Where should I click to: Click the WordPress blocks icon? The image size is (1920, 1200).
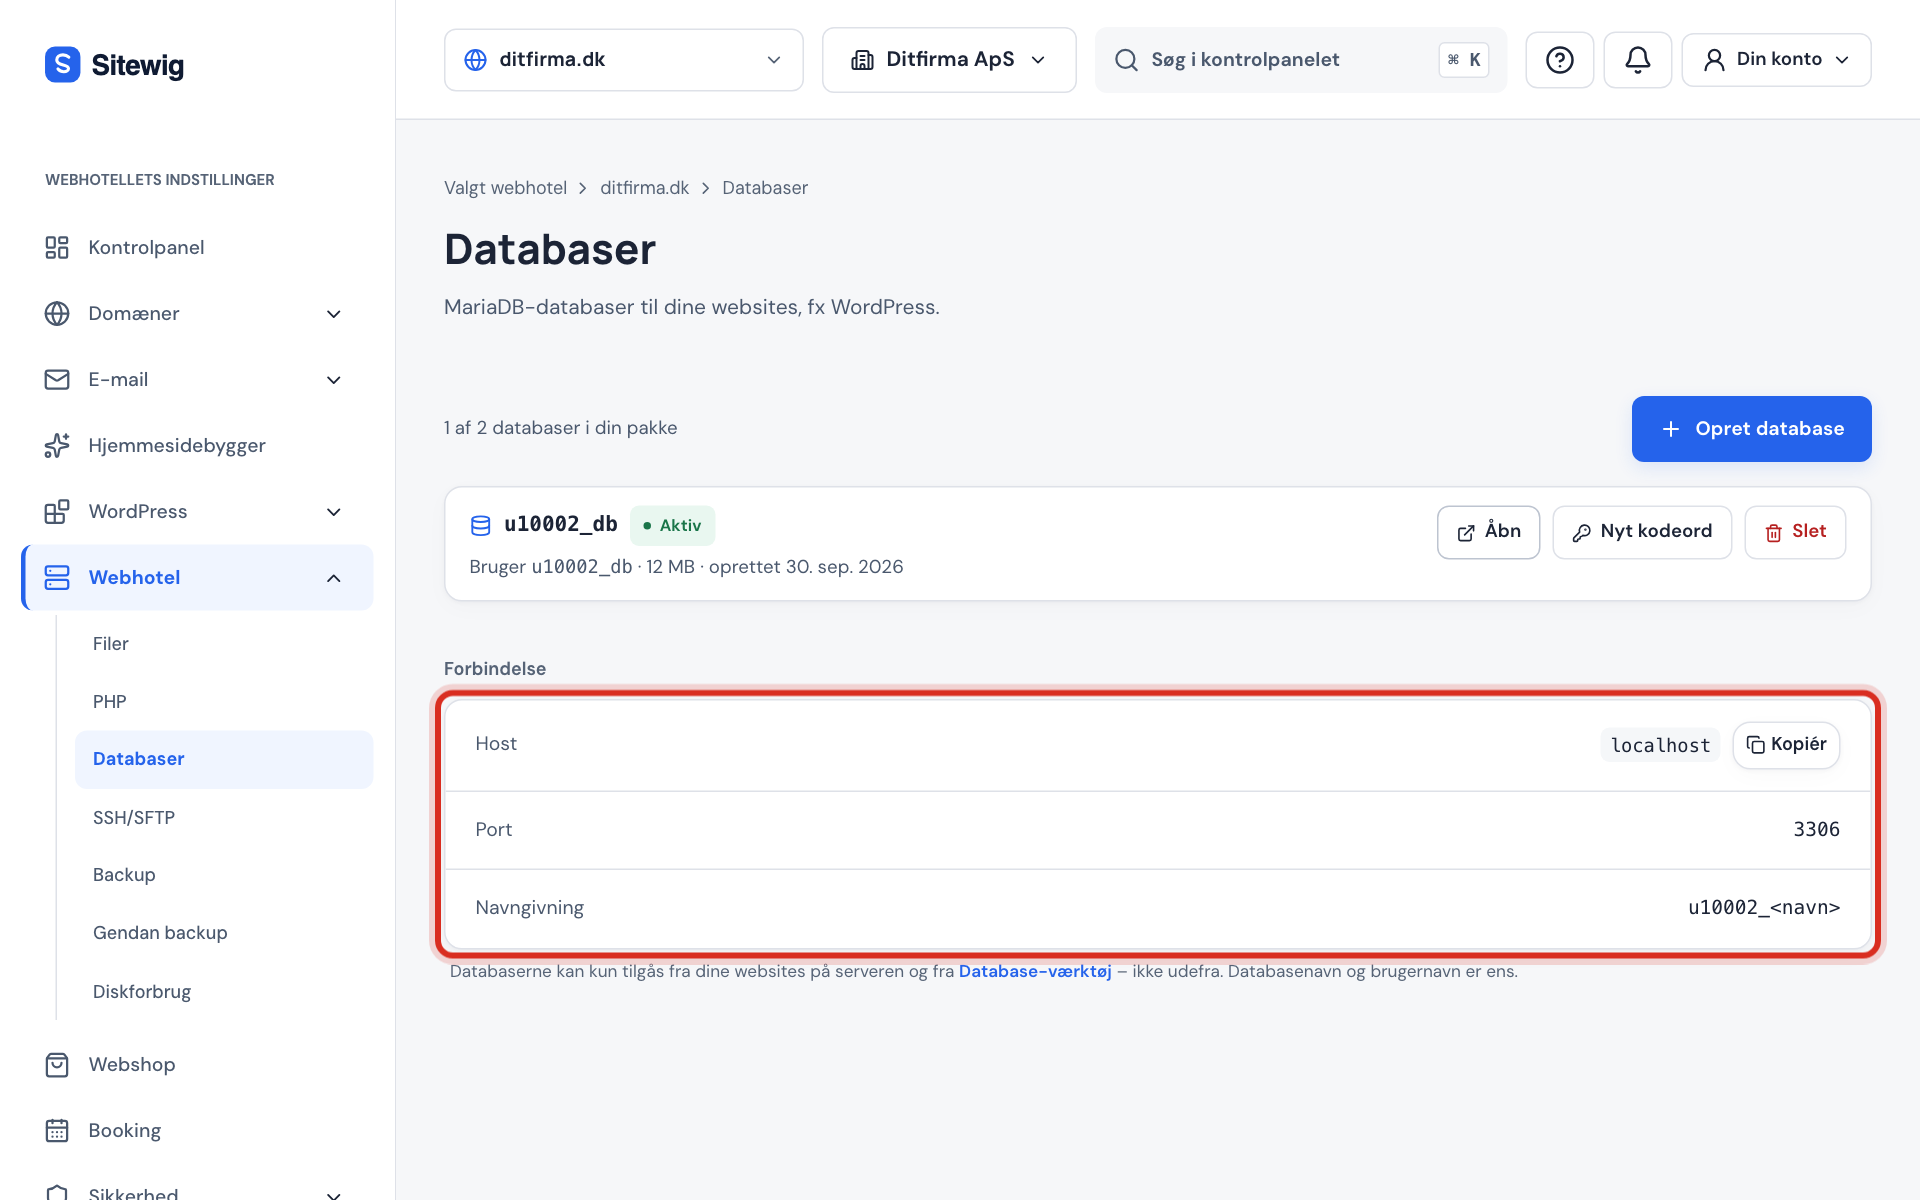[x=57, y=511]
